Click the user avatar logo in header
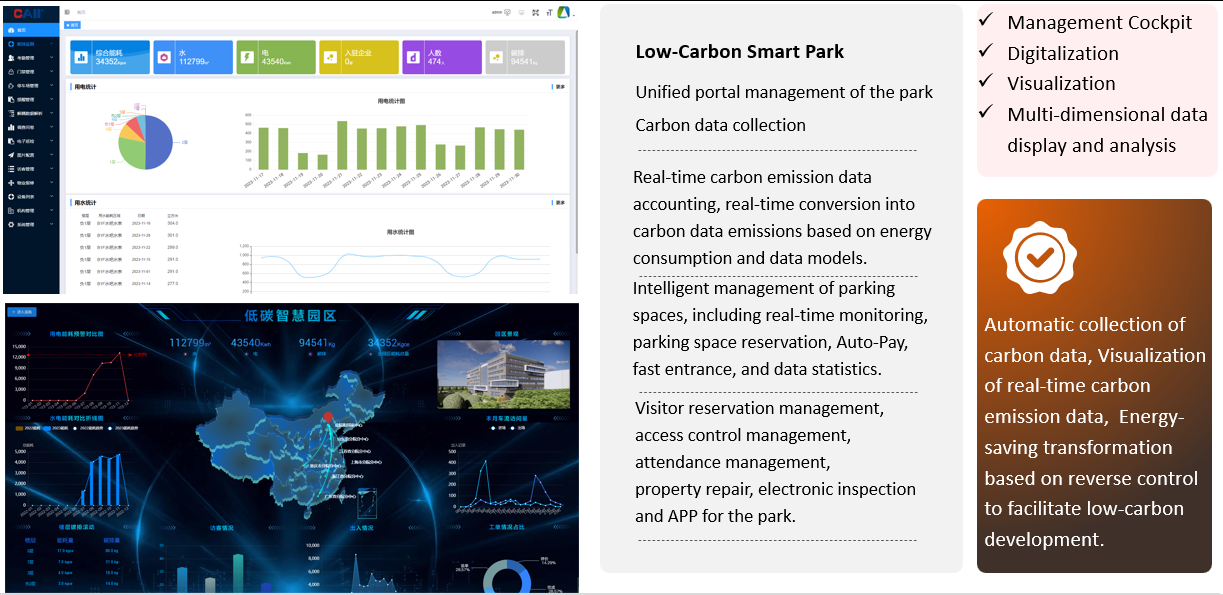Screen dimensions: 1223x595 (x=564, y=12)
